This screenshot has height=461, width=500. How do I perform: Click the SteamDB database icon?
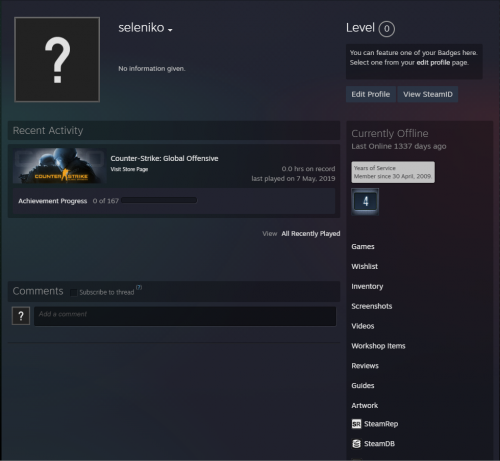tap(356, 444)
